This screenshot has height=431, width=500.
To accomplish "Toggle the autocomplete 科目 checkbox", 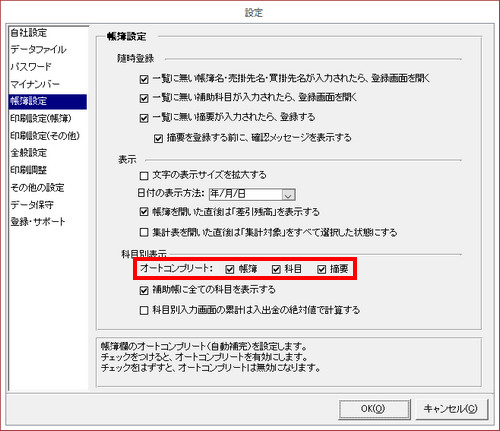I will [276, 269].
